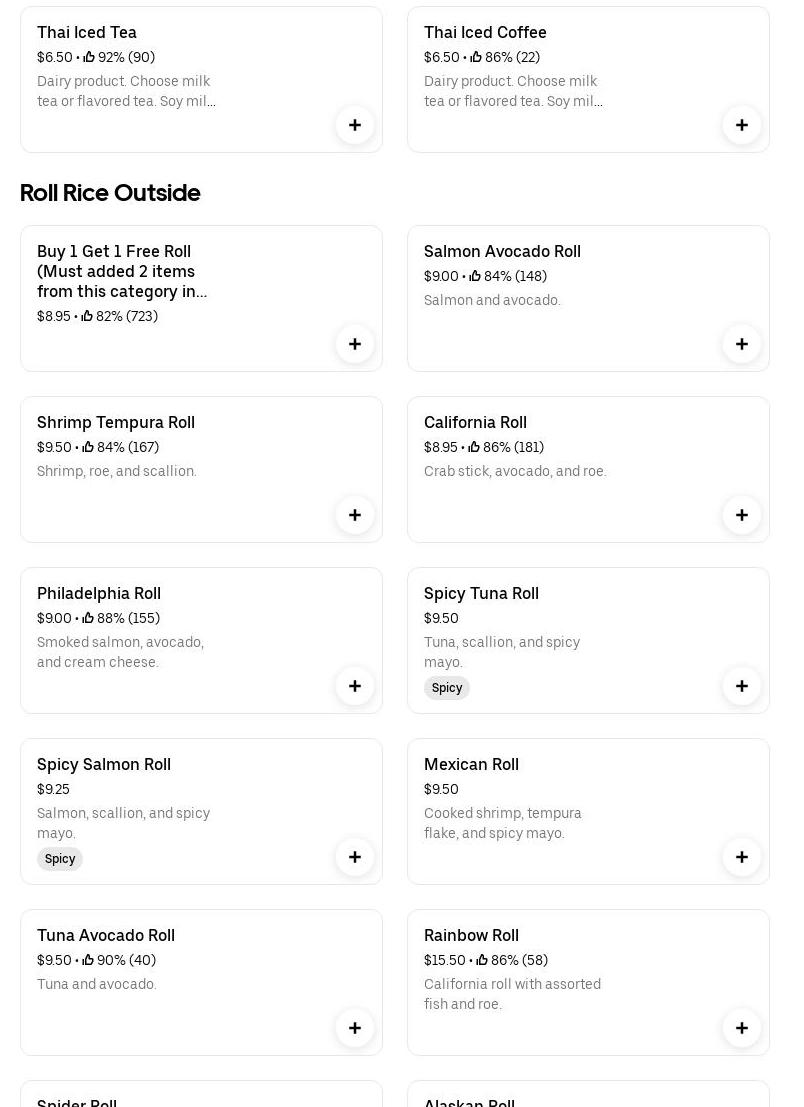
Task: Add Rainbow Roll to order
Action: click(742, 1028)
